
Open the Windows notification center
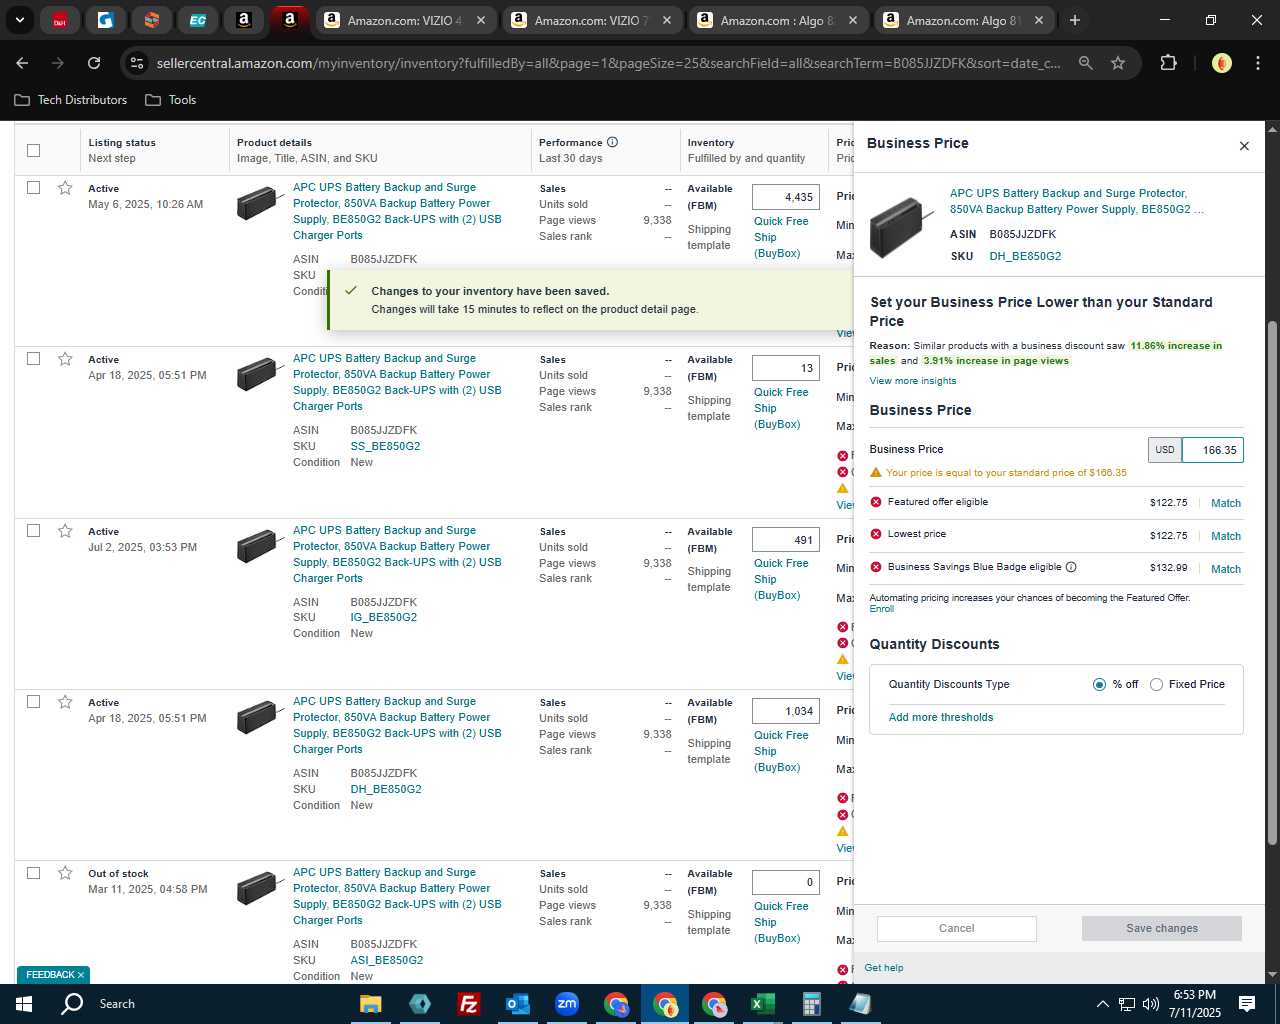[1247, 1004]
